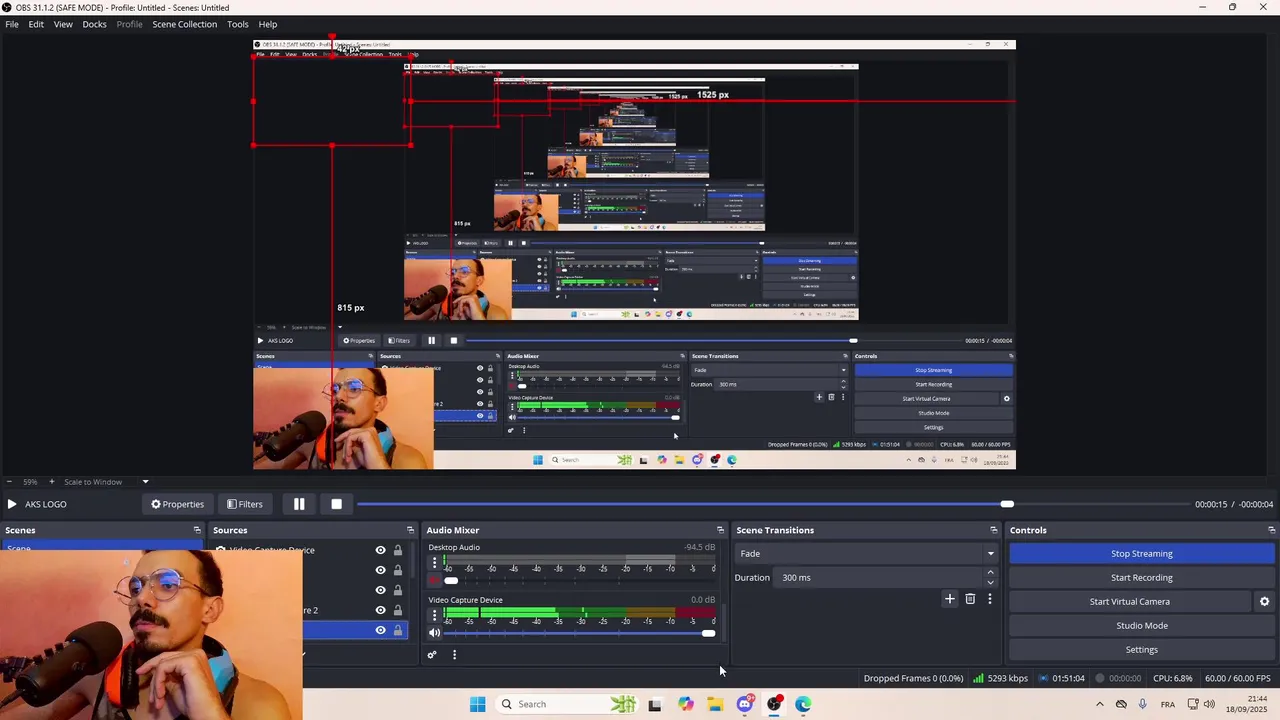Open the volume and network tray flyout
The height and width of the screenshot is (720, 1280).
(1200, 704)
